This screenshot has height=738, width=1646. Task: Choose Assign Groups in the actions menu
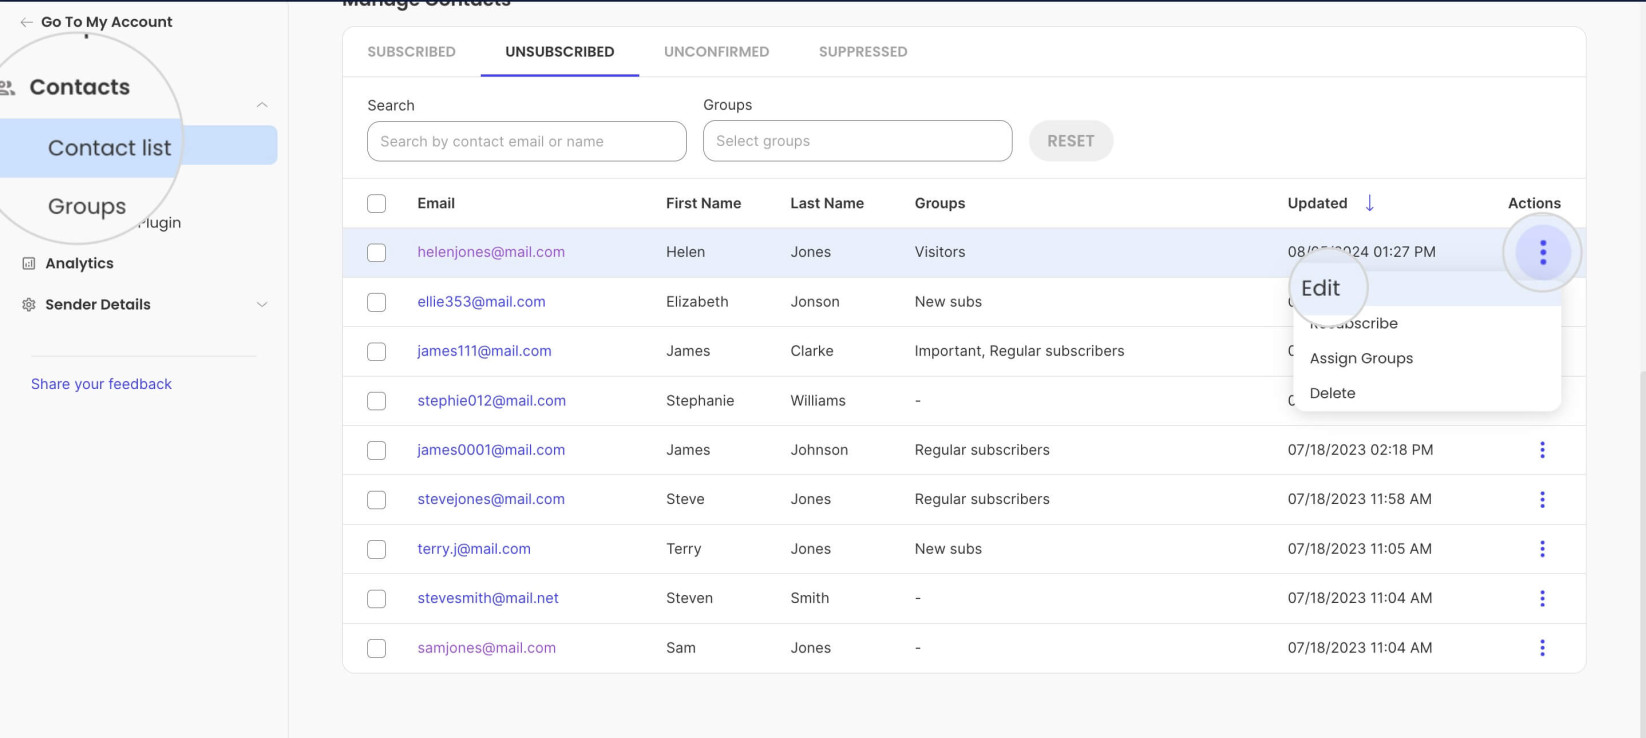click(1361, 358)
